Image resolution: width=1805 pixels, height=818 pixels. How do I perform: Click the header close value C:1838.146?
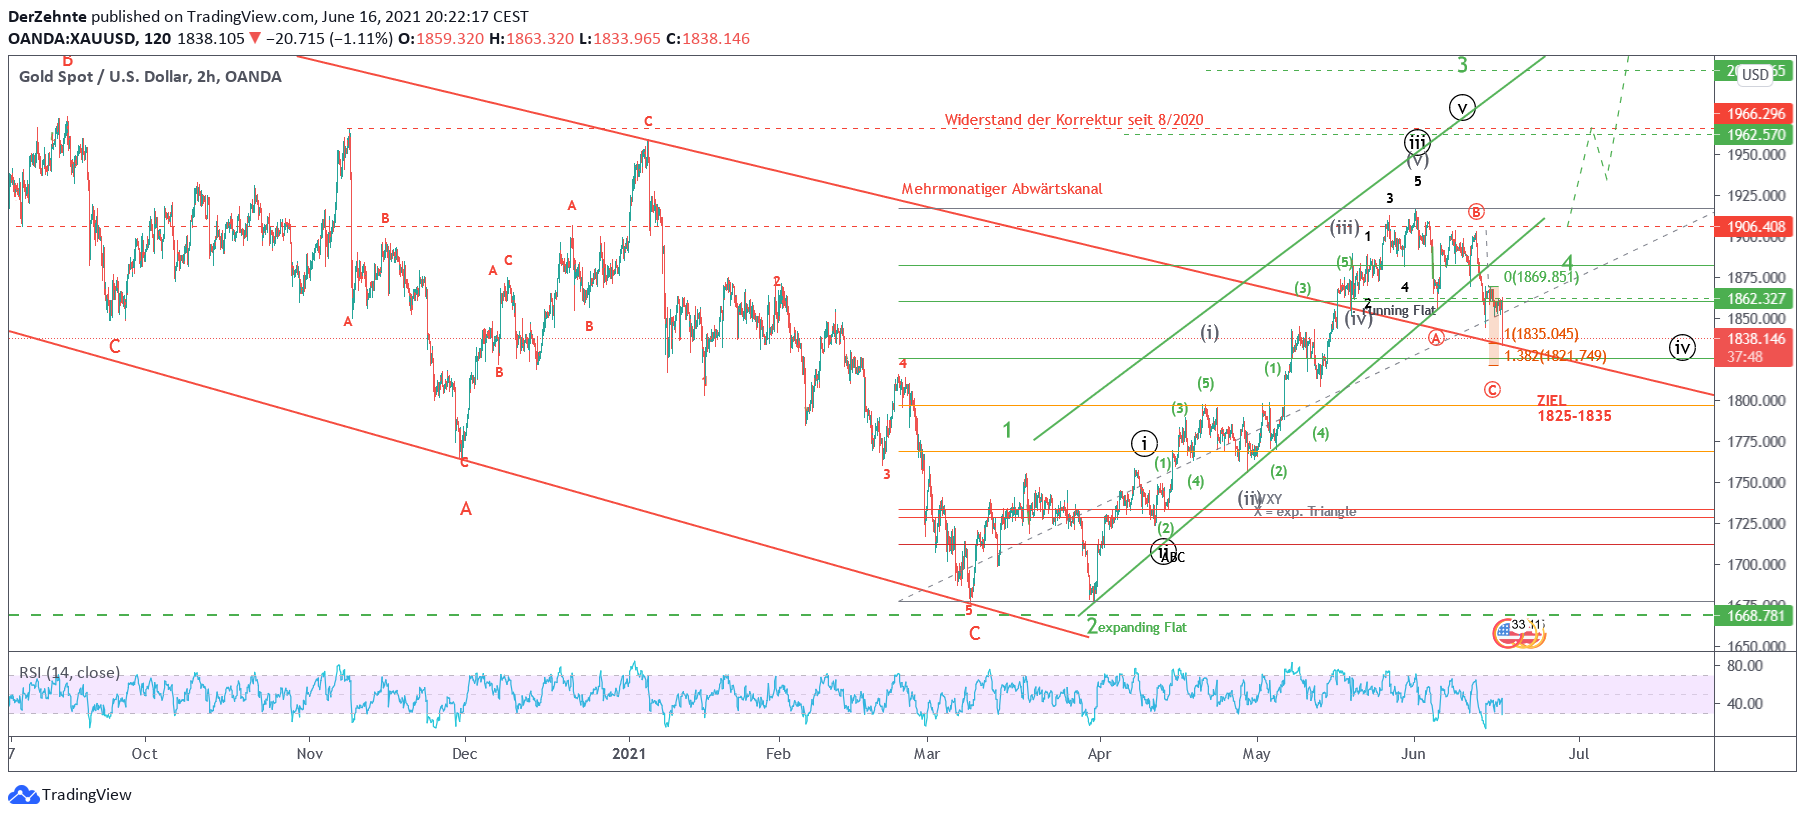(x=708, y=39)
